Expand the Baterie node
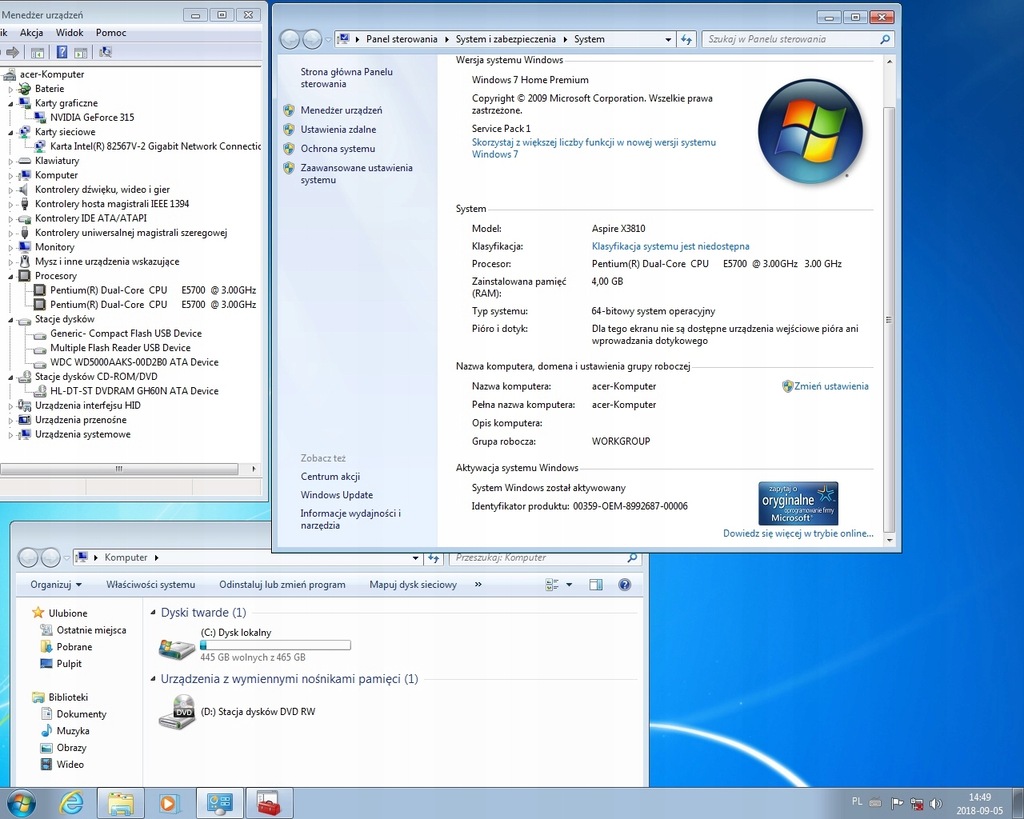The width and height of the screenshot is (1024, 819). click(x=10, y=89)
